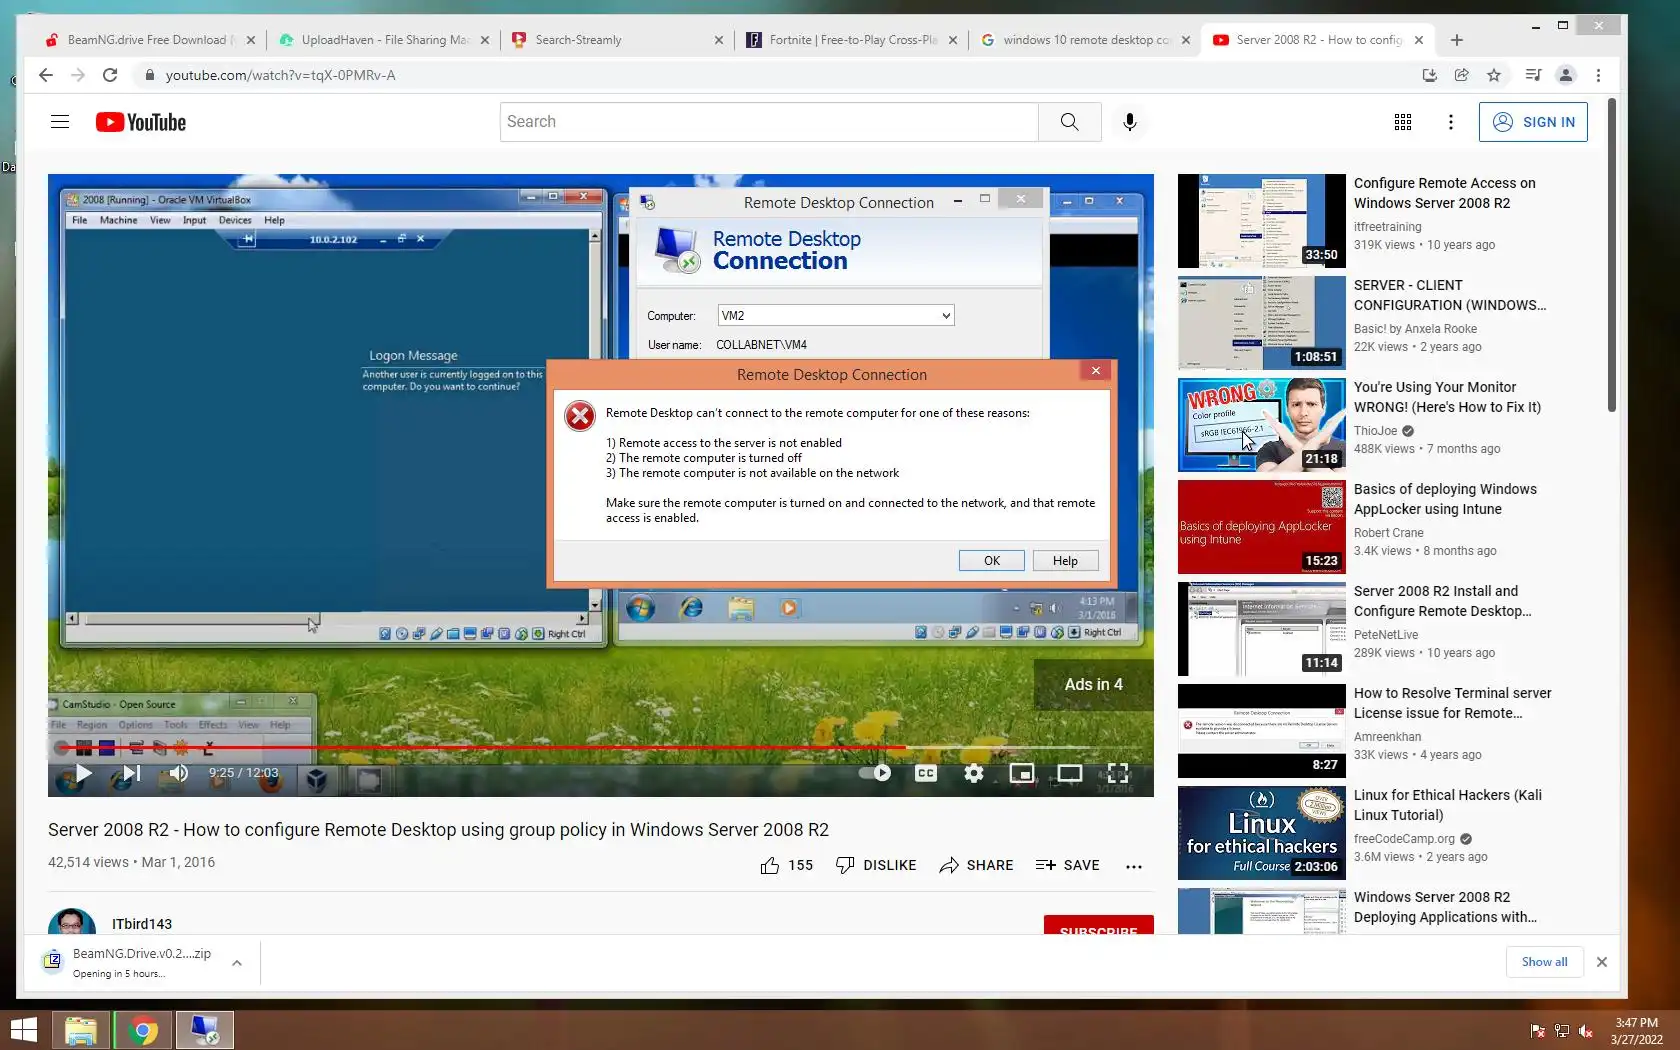Show all downloads
Screen dimensions: 1680x1050
(1544, 962)
